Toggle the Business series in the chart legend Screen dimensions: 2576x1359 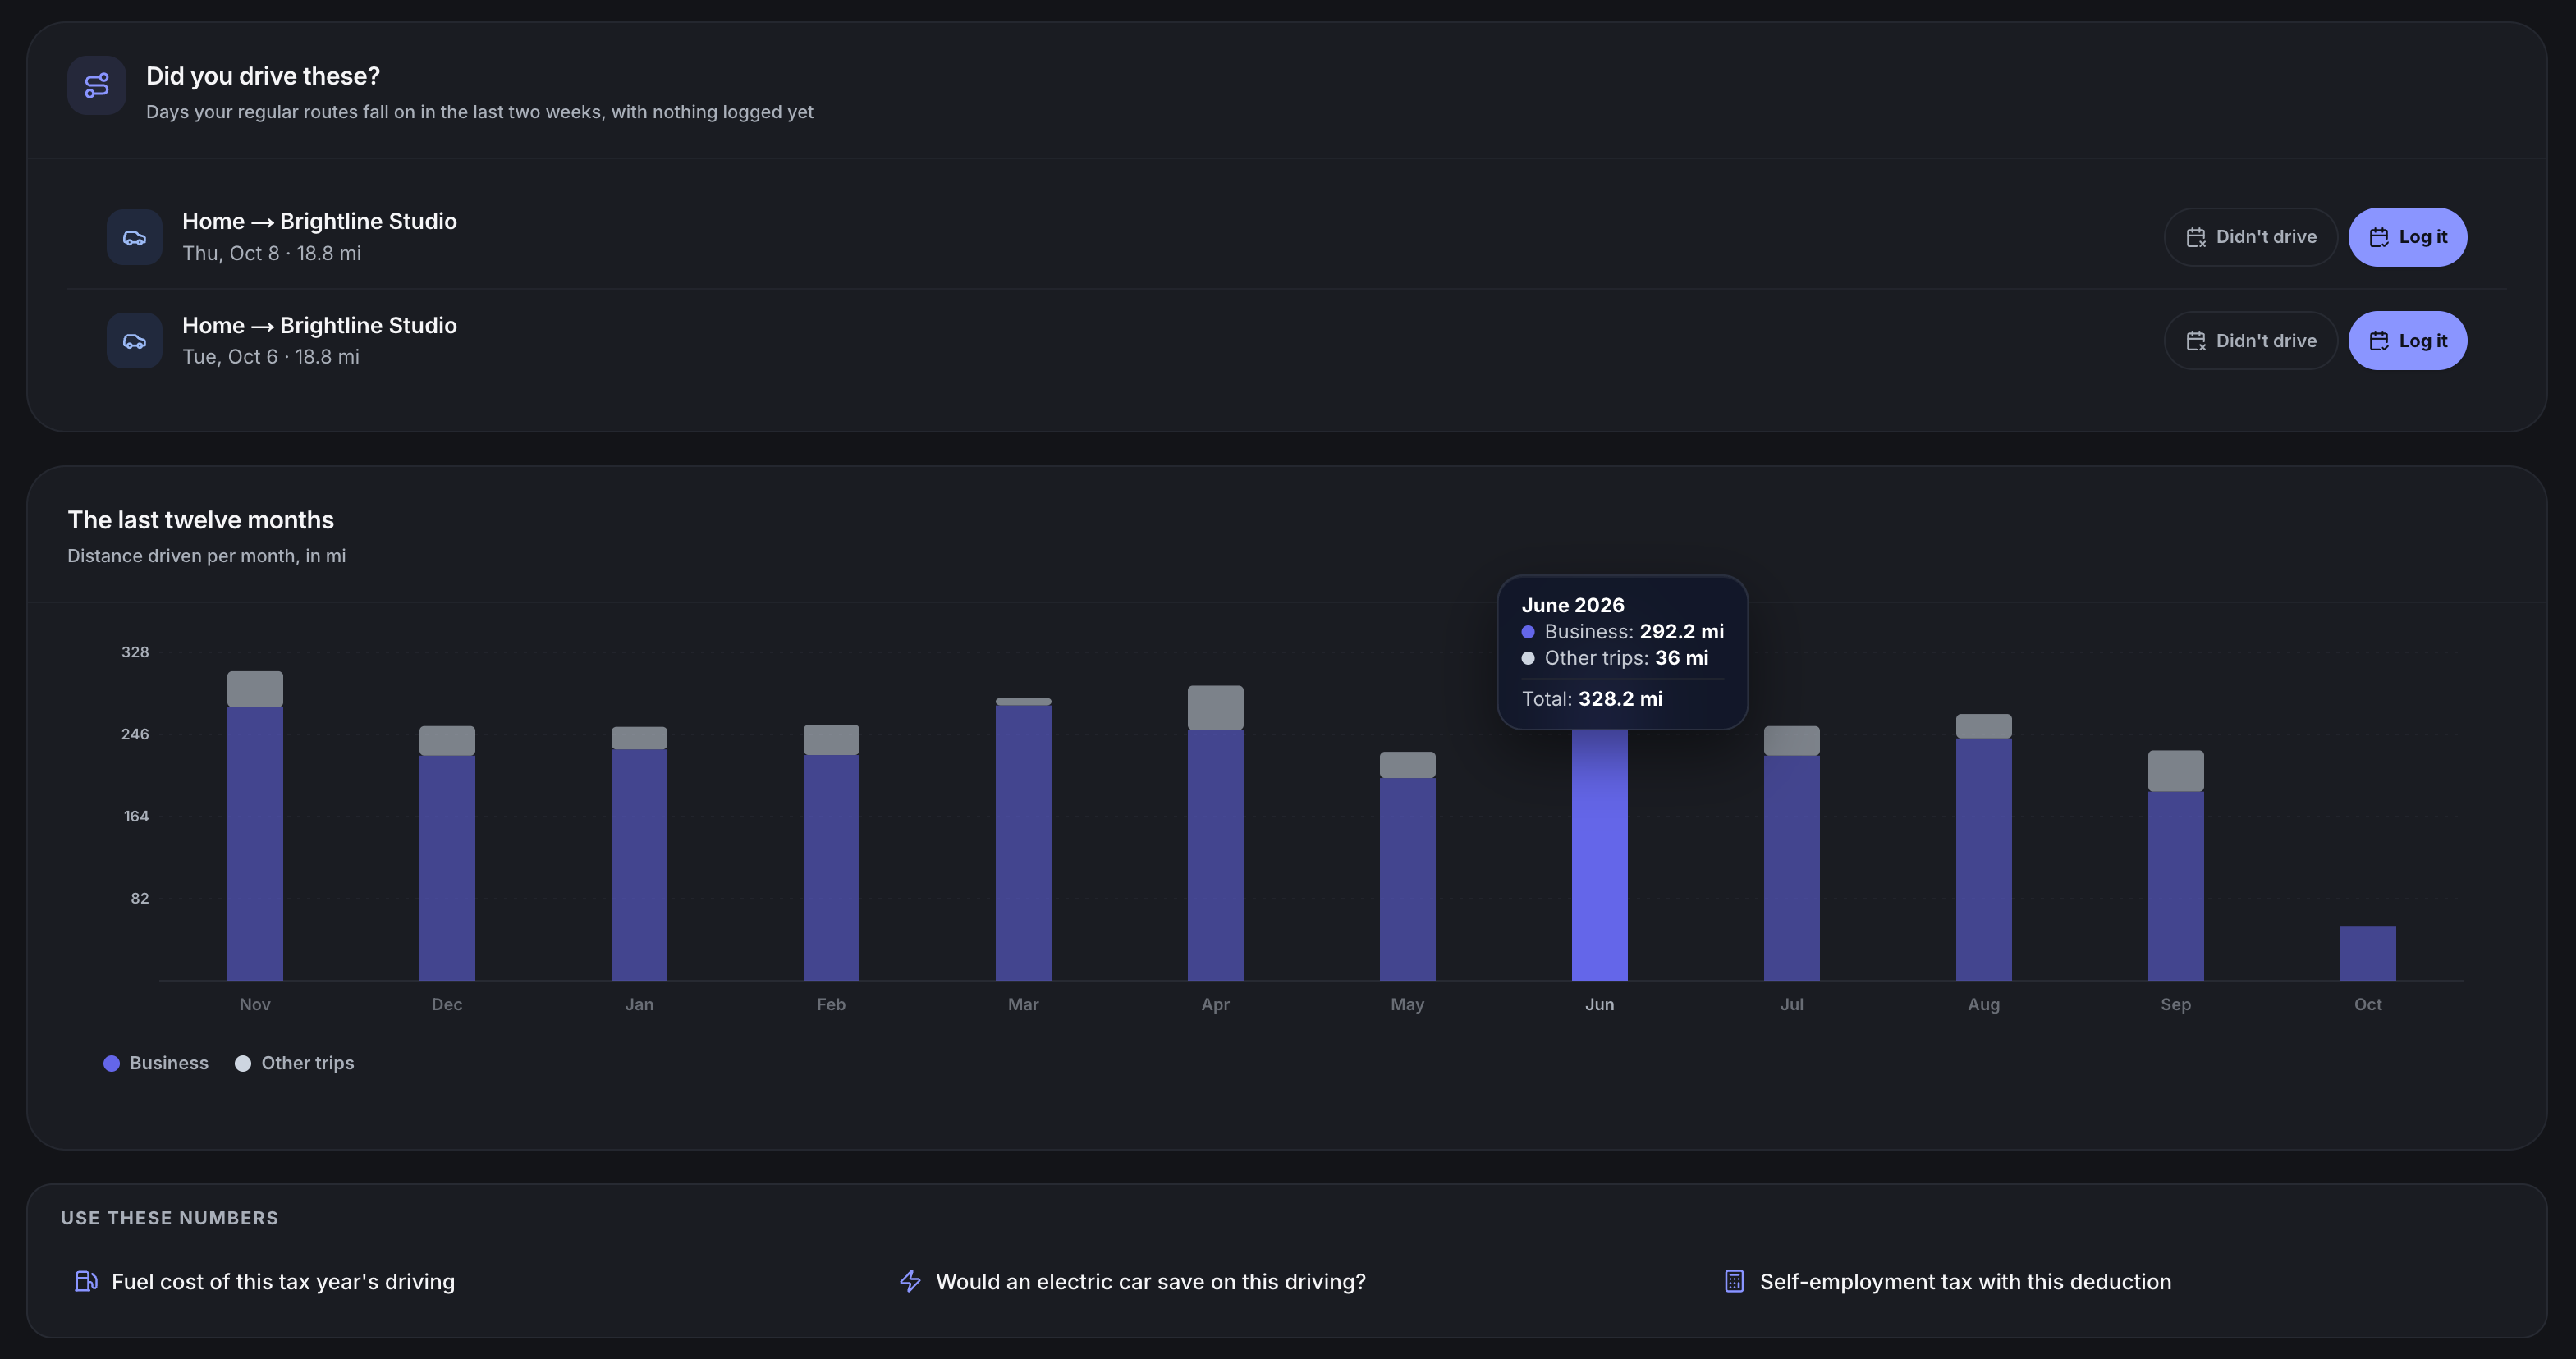(x=156, y=1063)
